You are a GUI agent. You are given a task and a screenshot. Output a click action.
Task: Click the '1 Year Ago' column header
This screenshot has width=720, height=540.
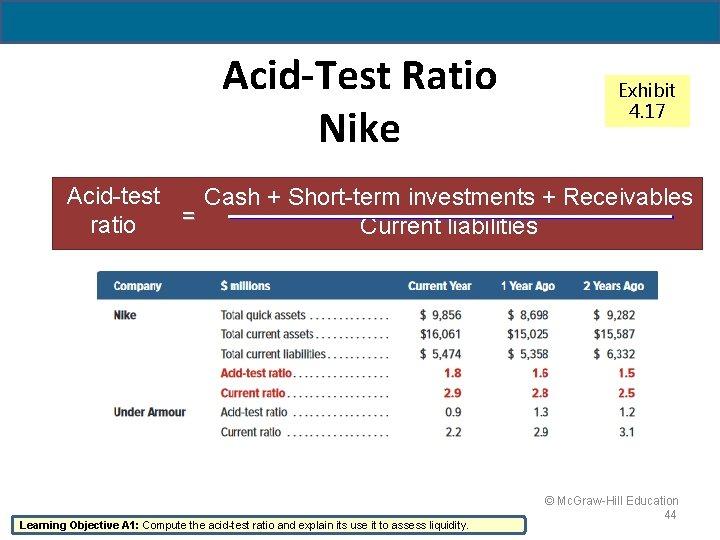pos(528,286)
